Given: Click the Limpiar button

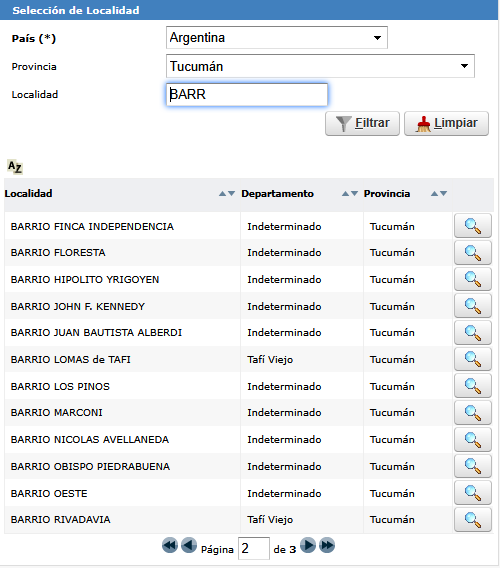Looking at the screenshot, I should (446, 124).
